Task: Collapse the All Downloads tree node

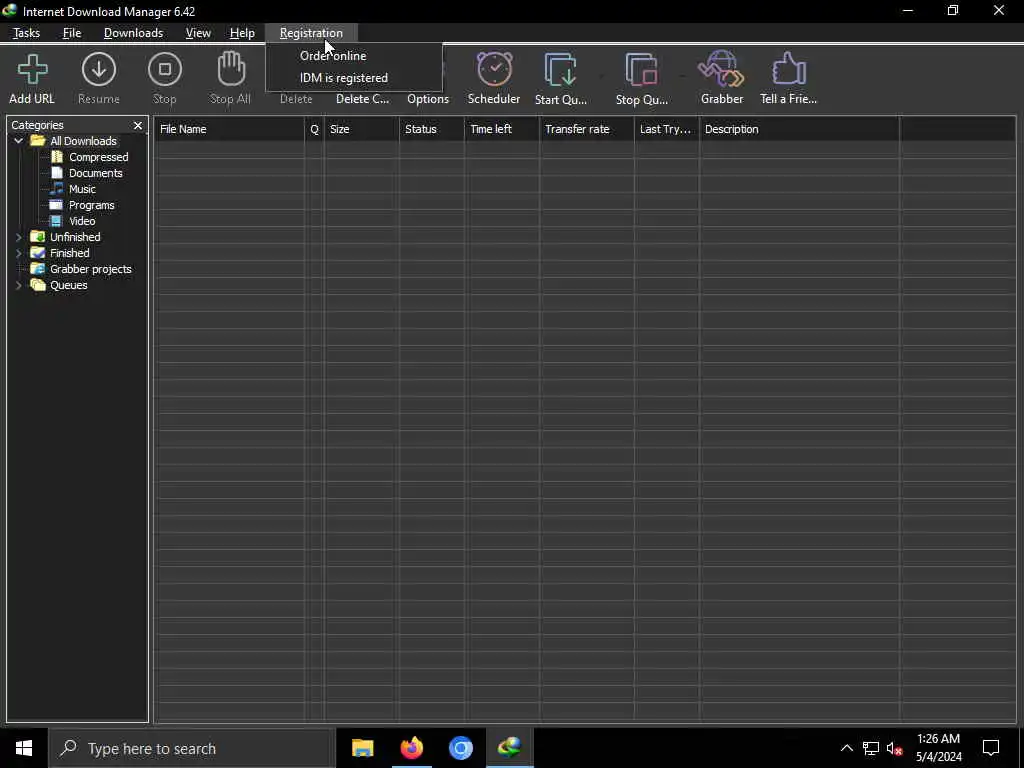Action: tap(19, 141)
